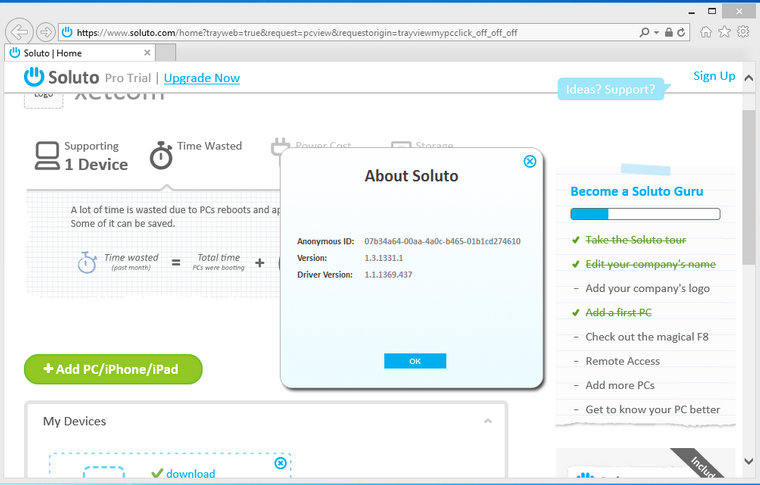The width and height of the screenshot is (760, 485).
Task: Maximize the browser window
Action: pos(712,11)
